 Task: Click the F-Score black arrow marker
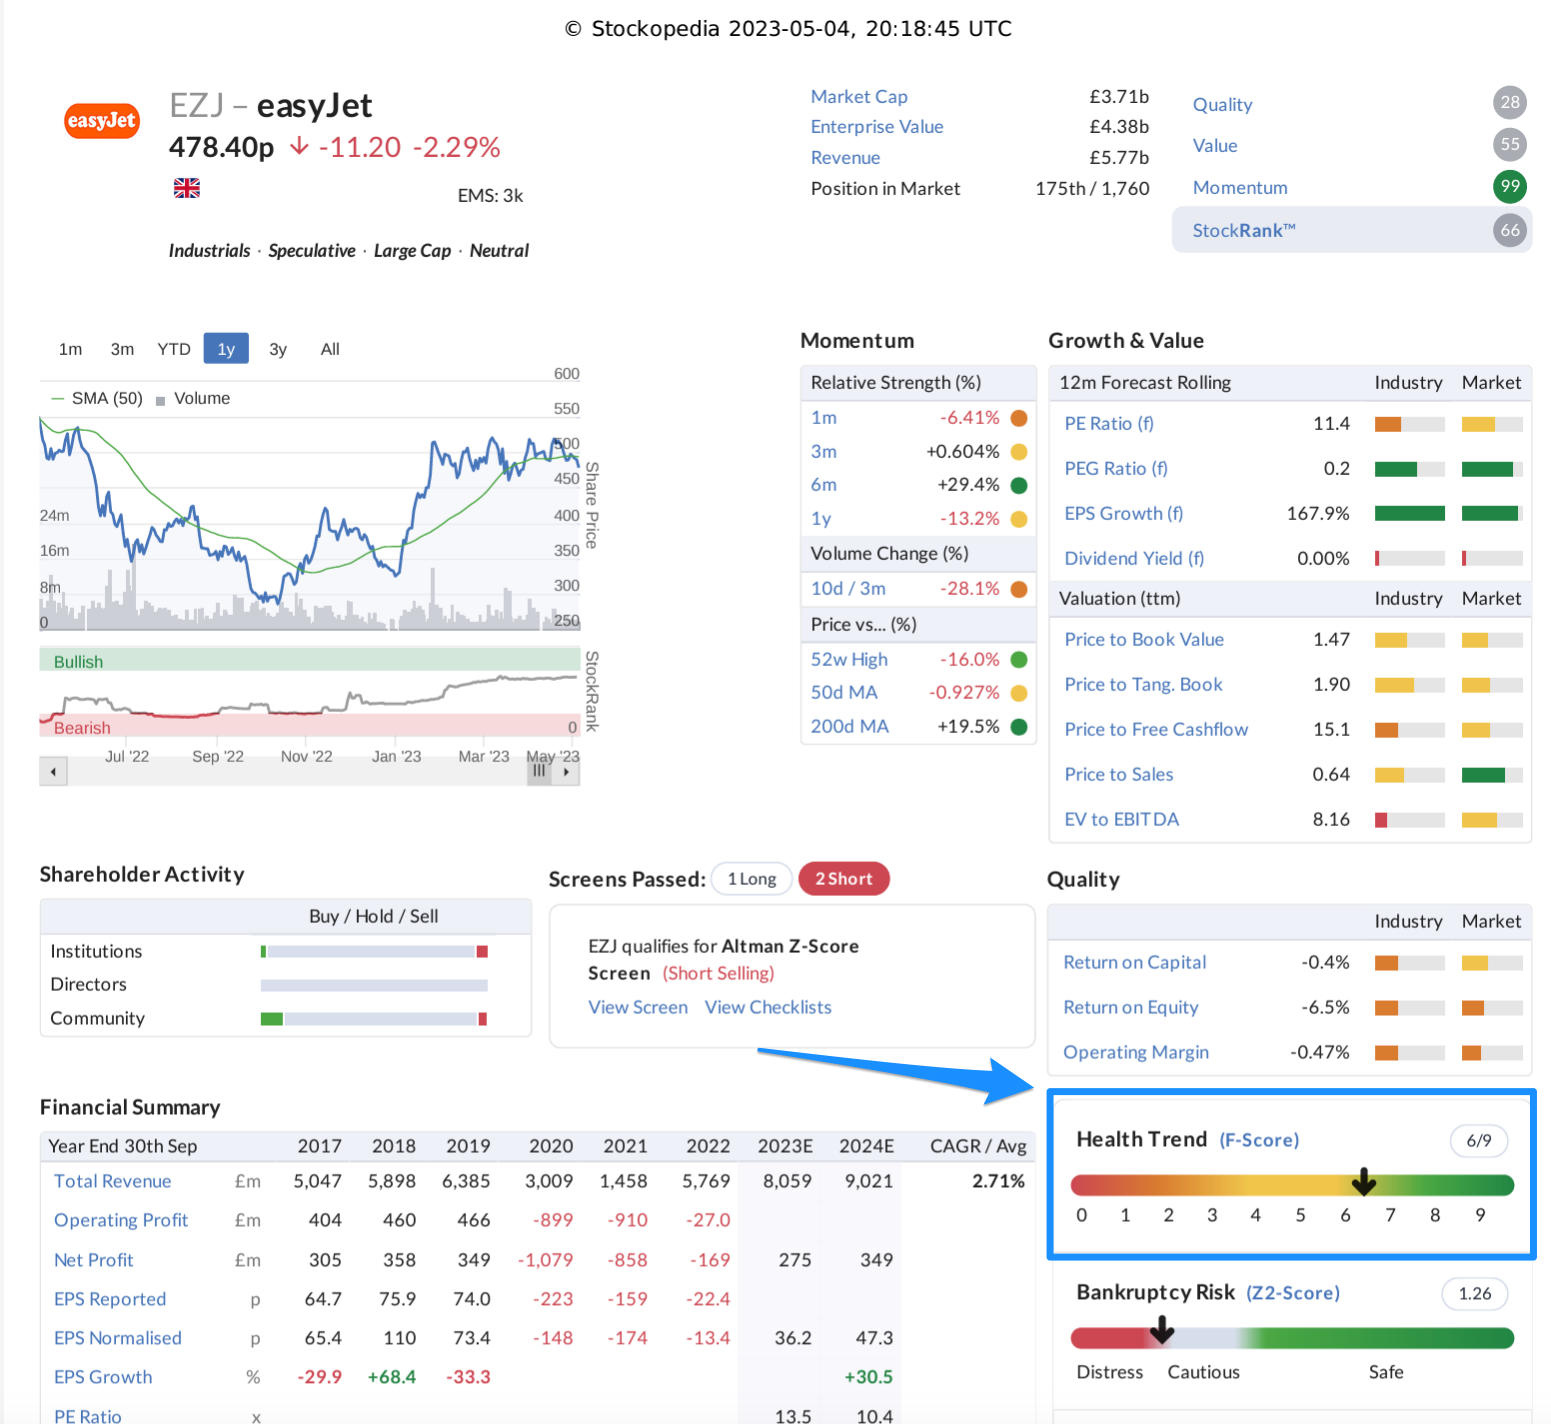pos(1363,1183)
